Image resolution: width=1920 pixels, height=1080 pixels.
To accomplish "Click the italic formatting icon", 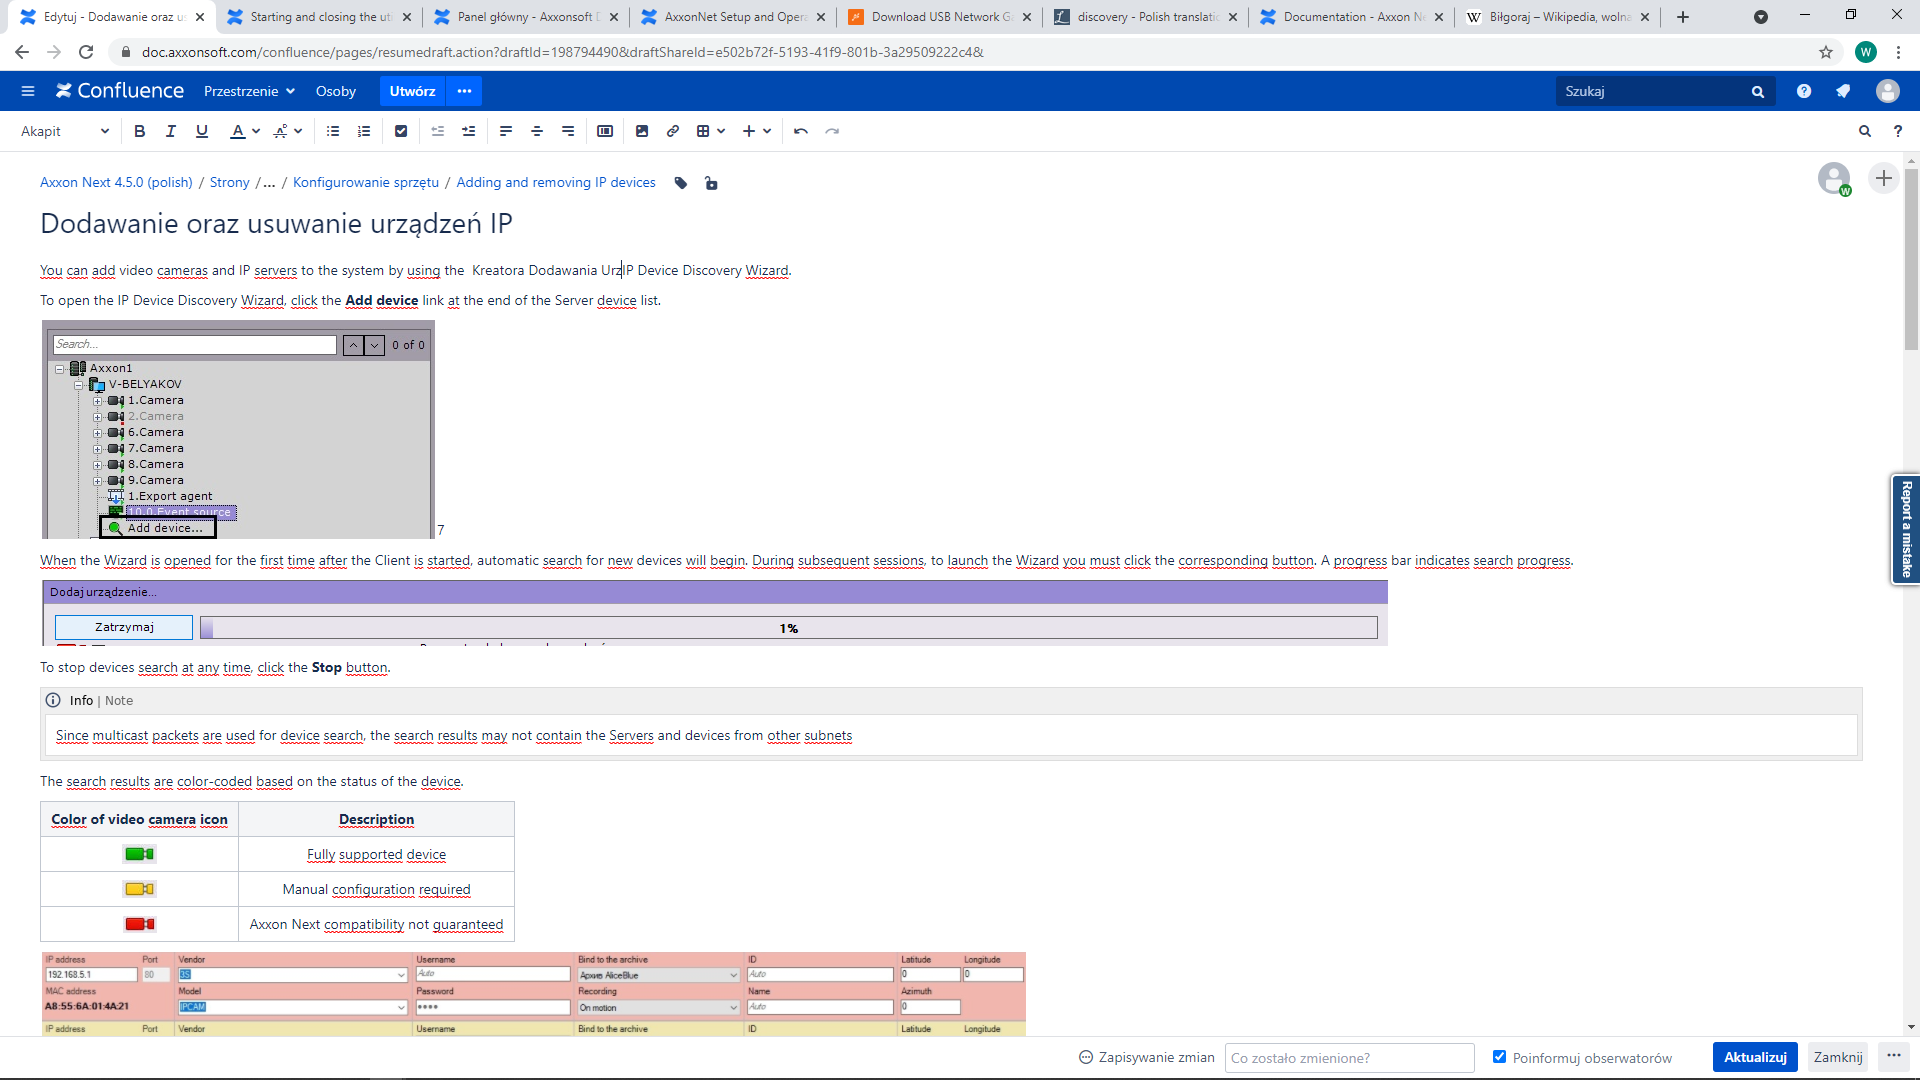I will 171,131.
